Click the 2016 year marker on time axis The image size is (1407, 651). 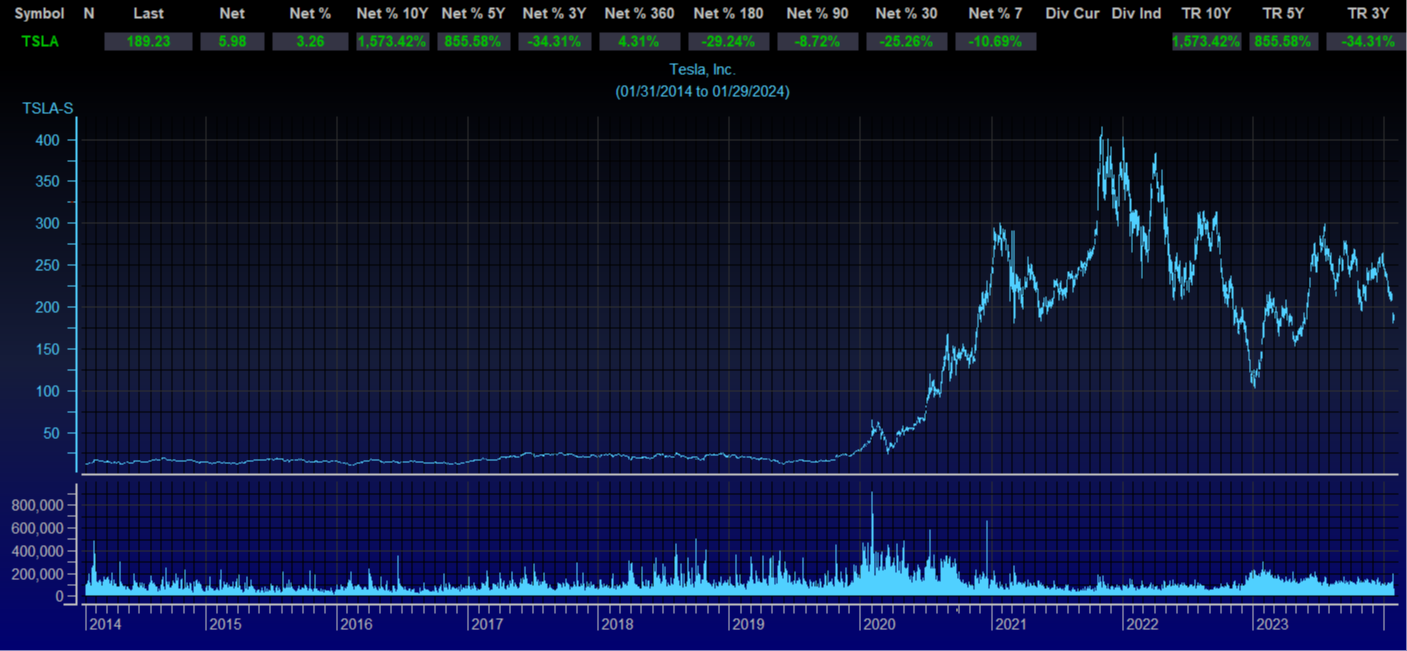click(357, 624)
